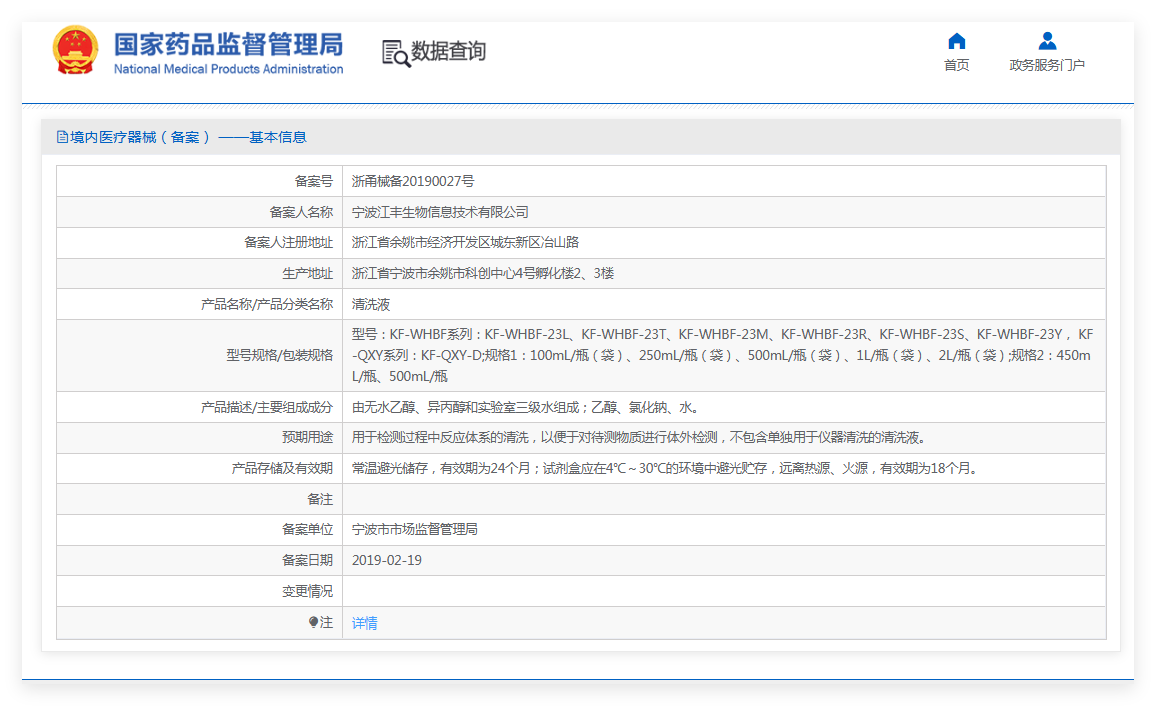
Task: Click the 数据查询 search document icon
Action: coord(396,53)
